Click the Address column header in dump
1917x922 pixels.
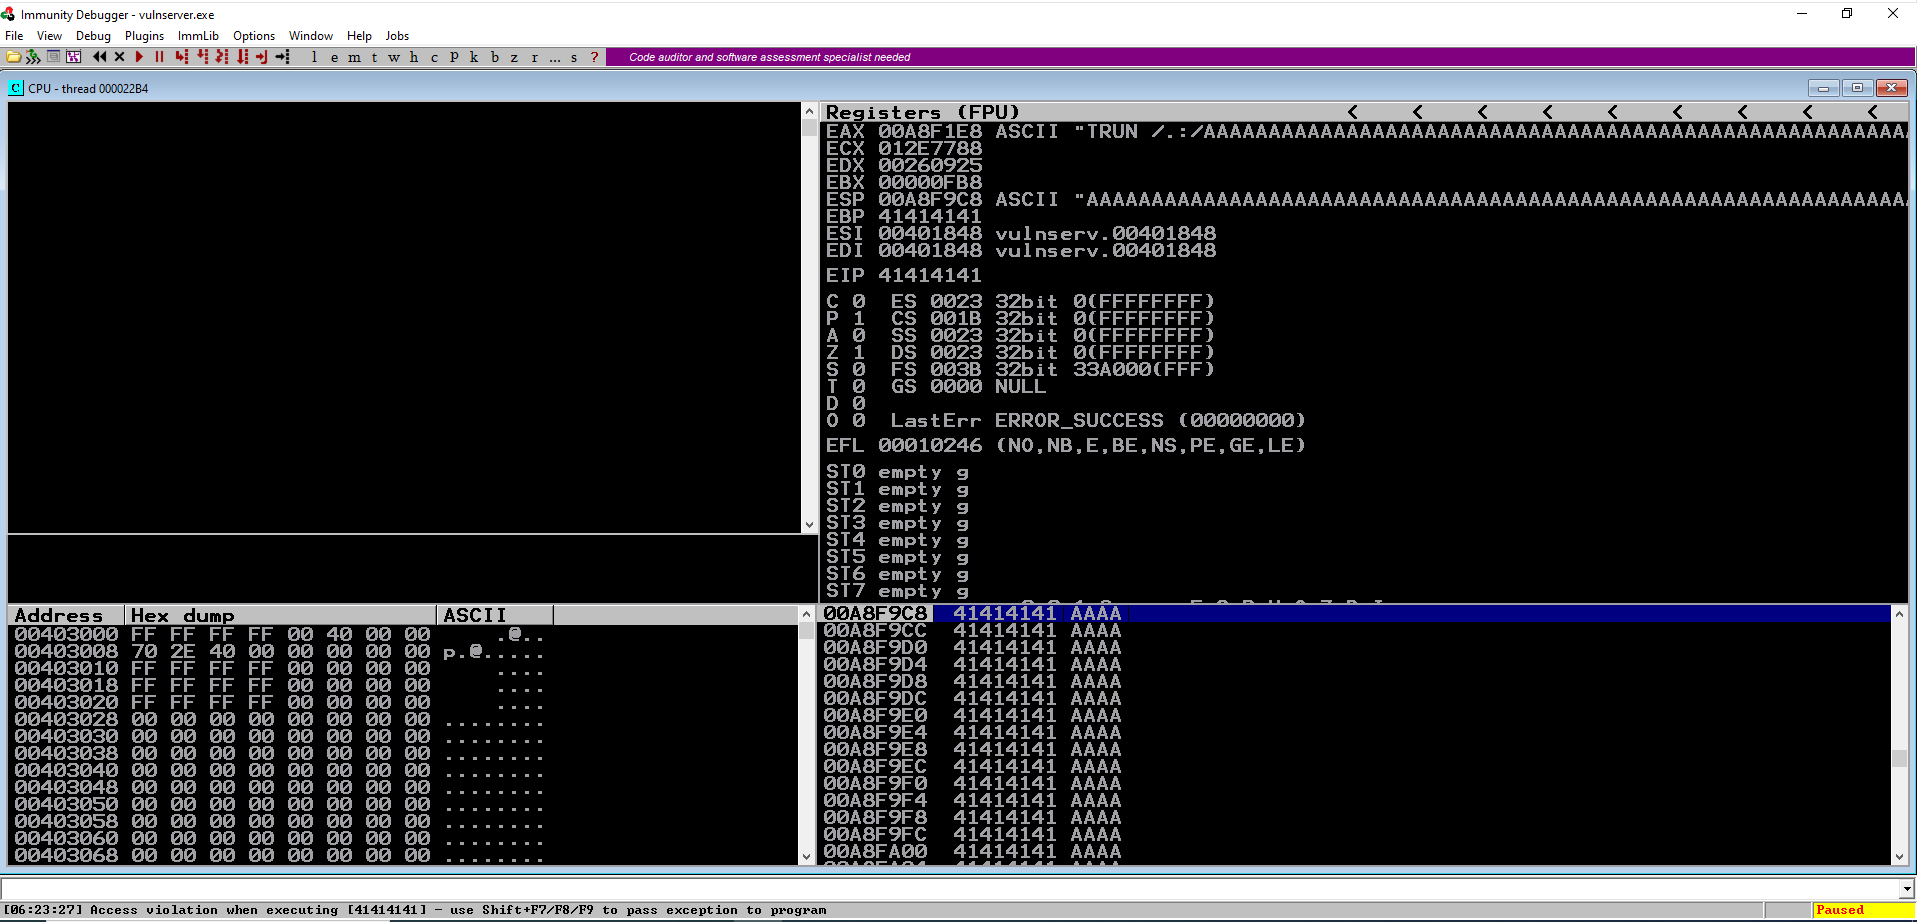[66, 615]
